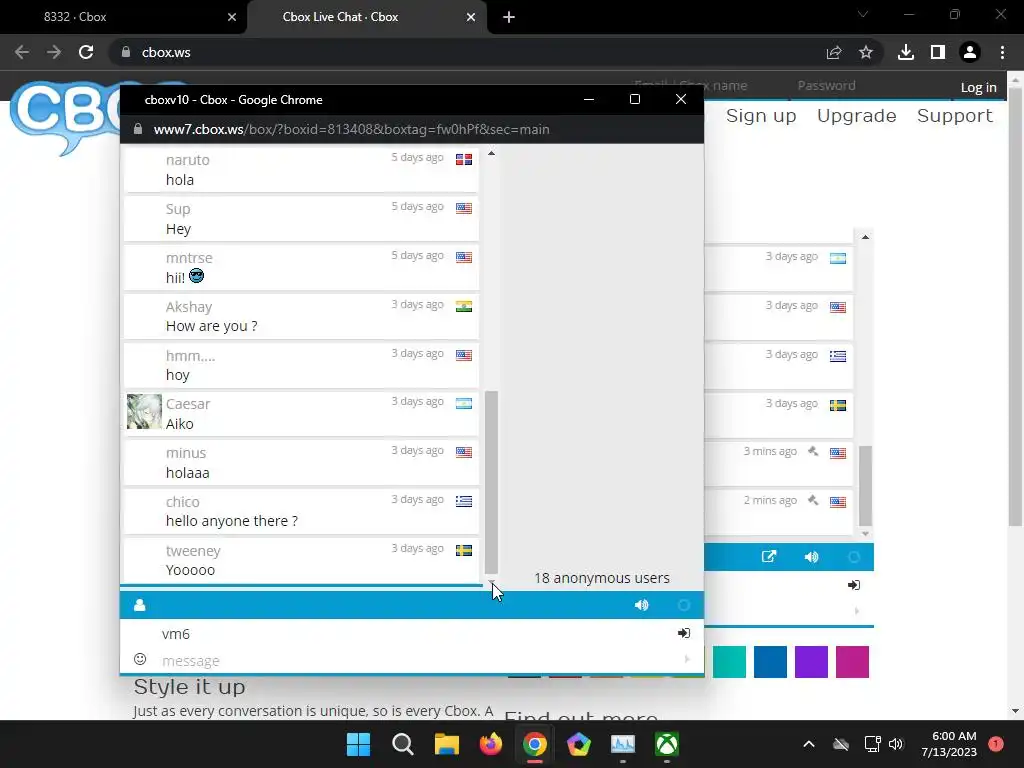The height and width of the screenshot is (768, 1024).
Task: Open the Sign up link
Action: tap(761, 116)
